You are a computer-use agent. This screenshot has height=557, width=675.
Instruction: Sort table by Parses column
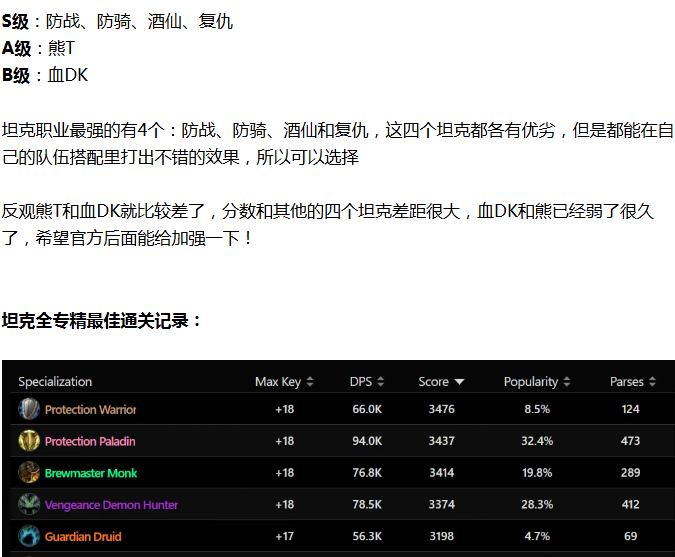pyautogui.click(x=633, y=382)
